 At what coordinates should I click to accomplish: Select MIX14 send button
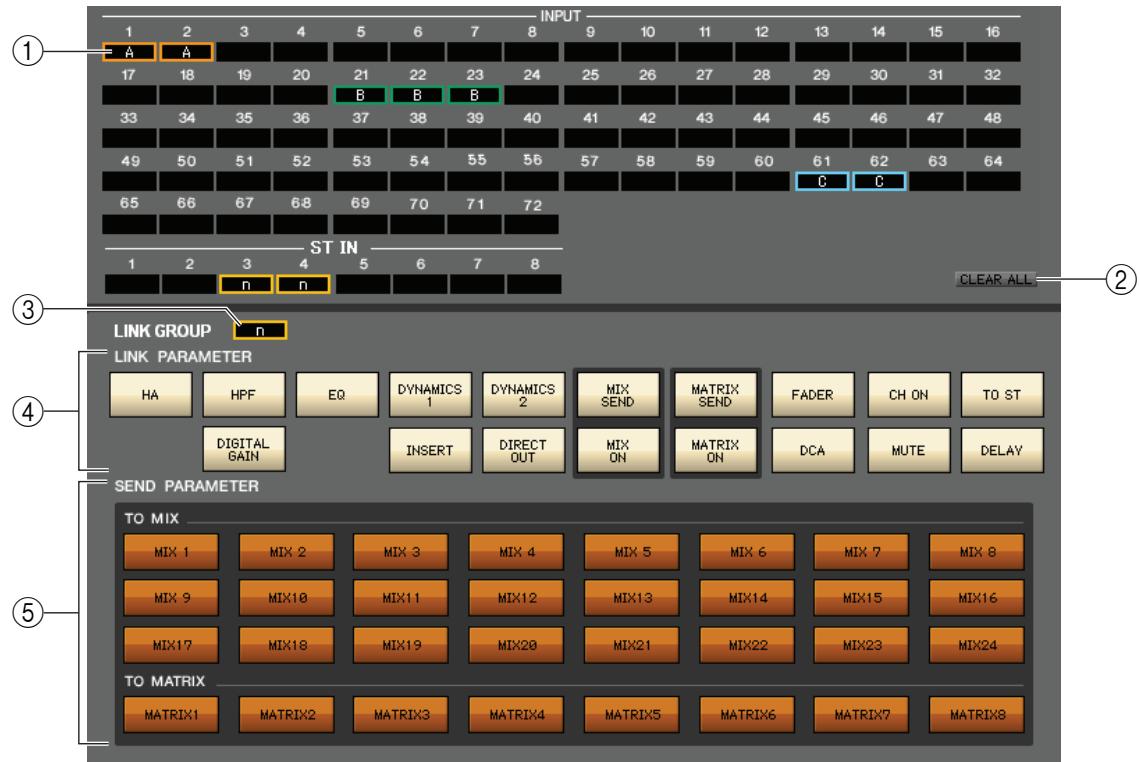pyautogui.click(x=747, y=598)
